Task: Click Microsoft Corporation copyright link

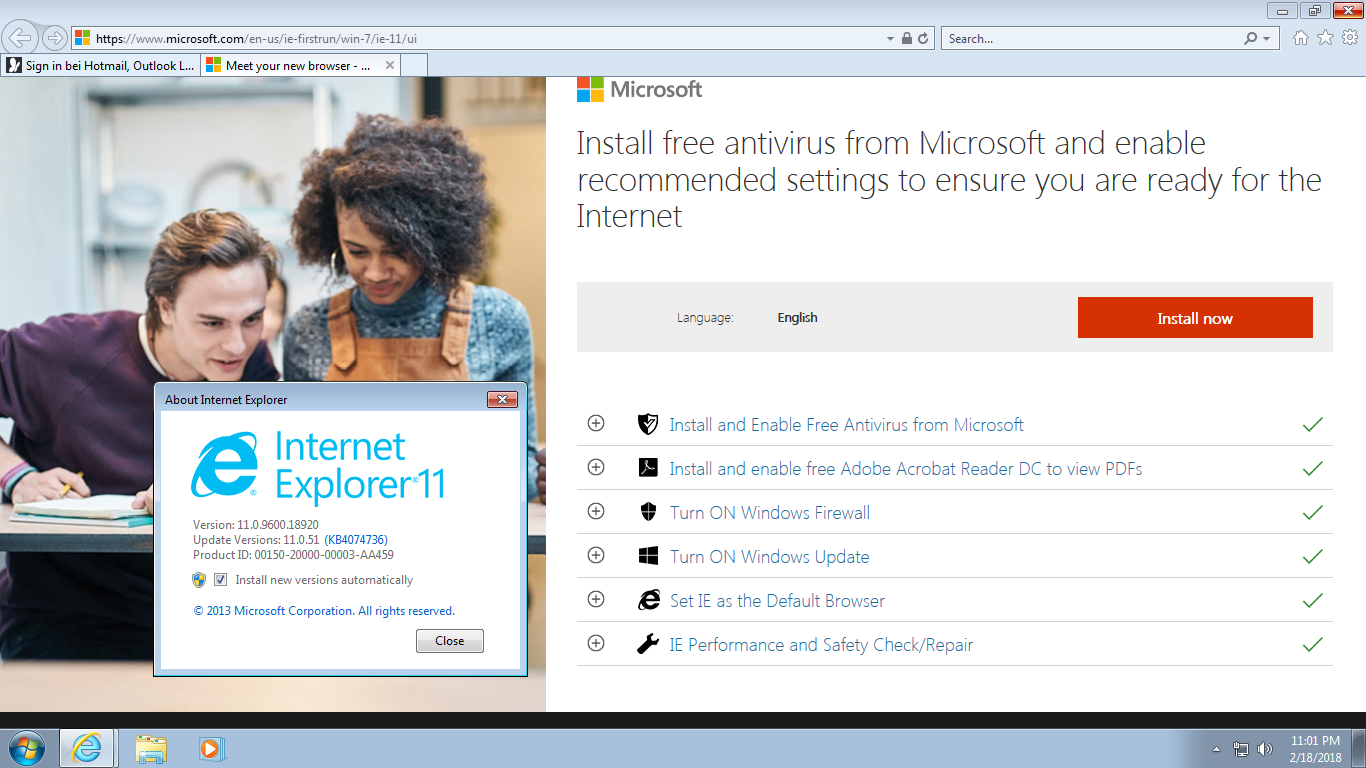Action: (x=324, y=611)
